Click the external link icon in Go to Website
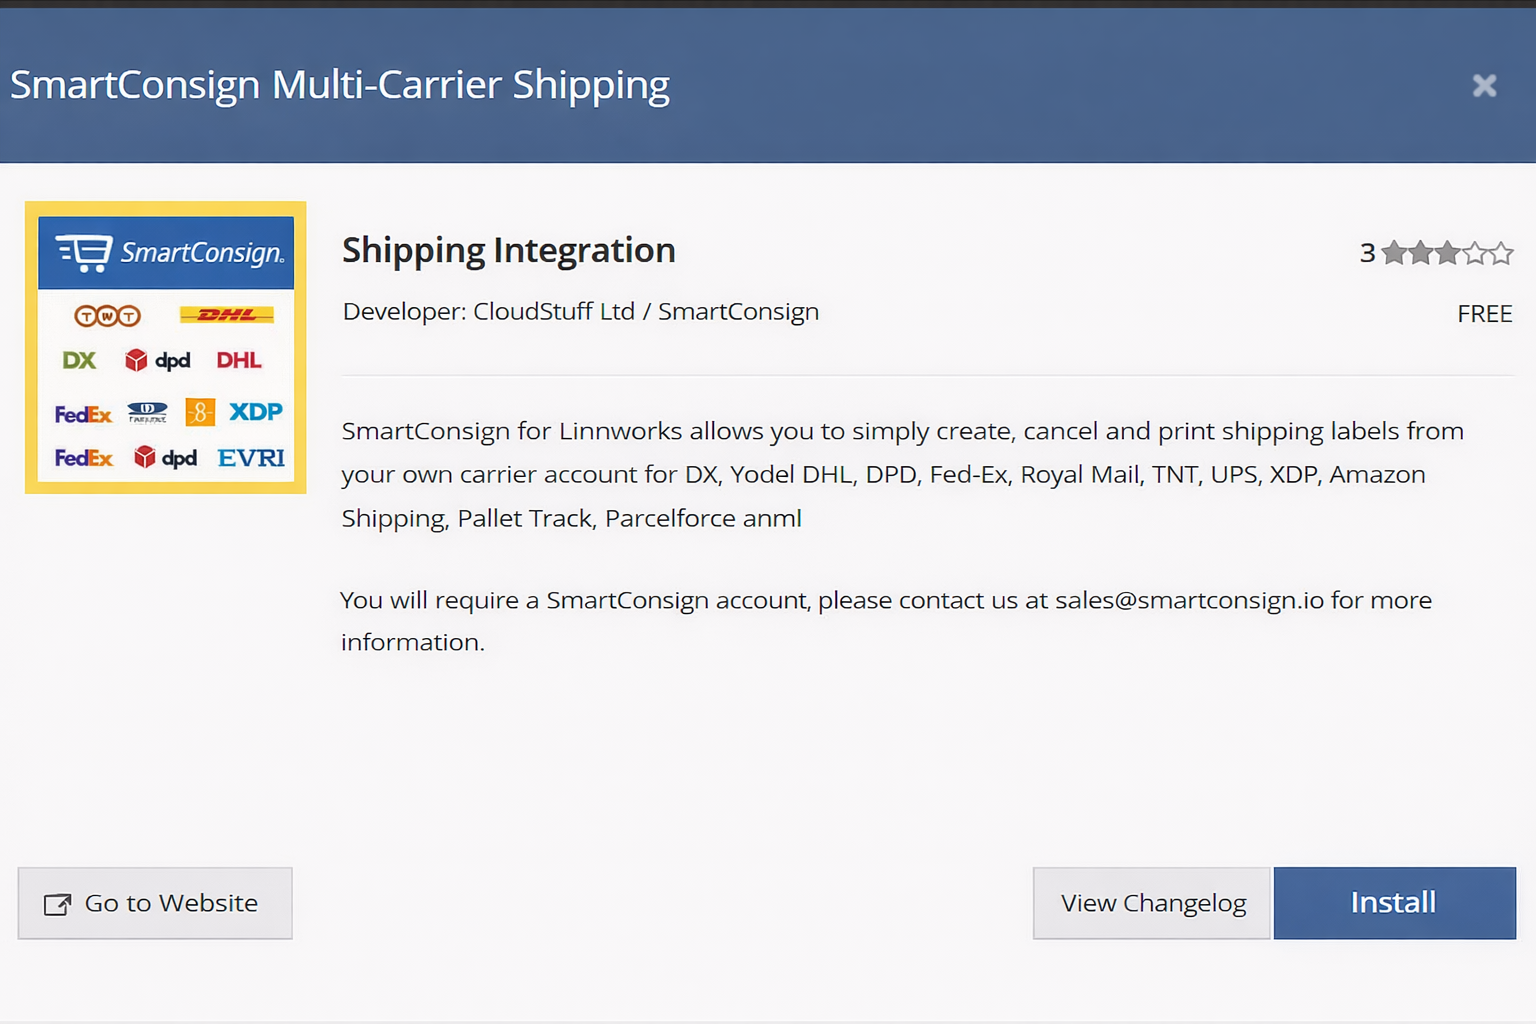Screen dimensions: 1536x1024 pyautogui.click(x=57, y=904)
